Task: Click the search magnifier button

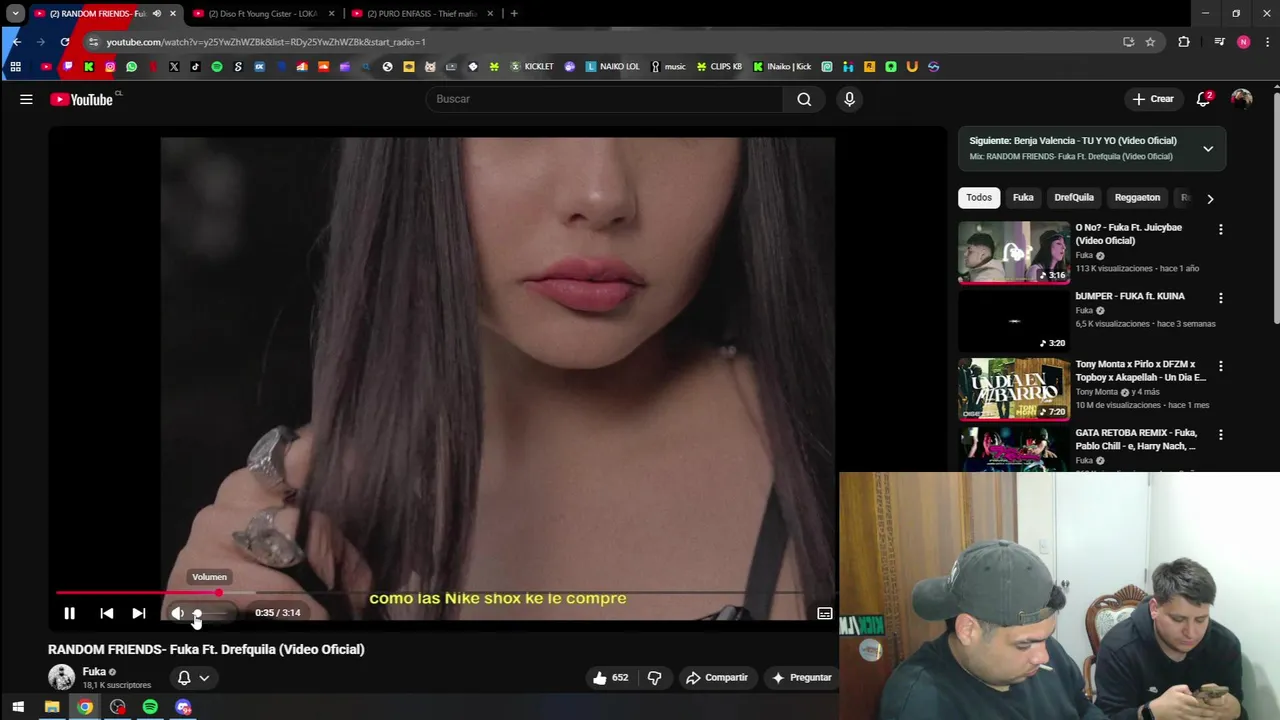Action: pos(804,99)
